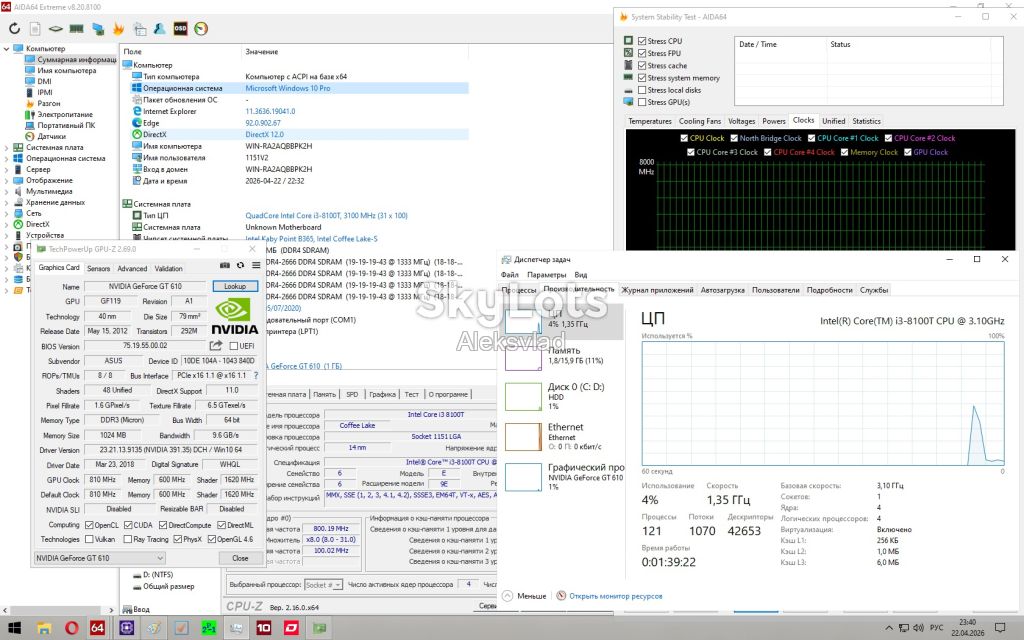Open the Temperatures tab in Stability Test
Image resolution: width=1024 pixels, height=640 pixels.
(649, 121)
